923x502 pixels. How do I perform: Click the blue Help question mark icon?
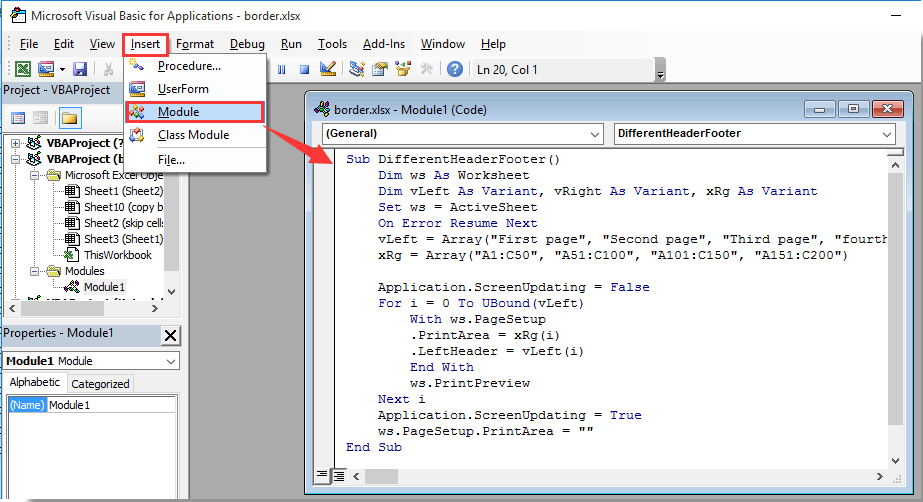coord(455,69)
